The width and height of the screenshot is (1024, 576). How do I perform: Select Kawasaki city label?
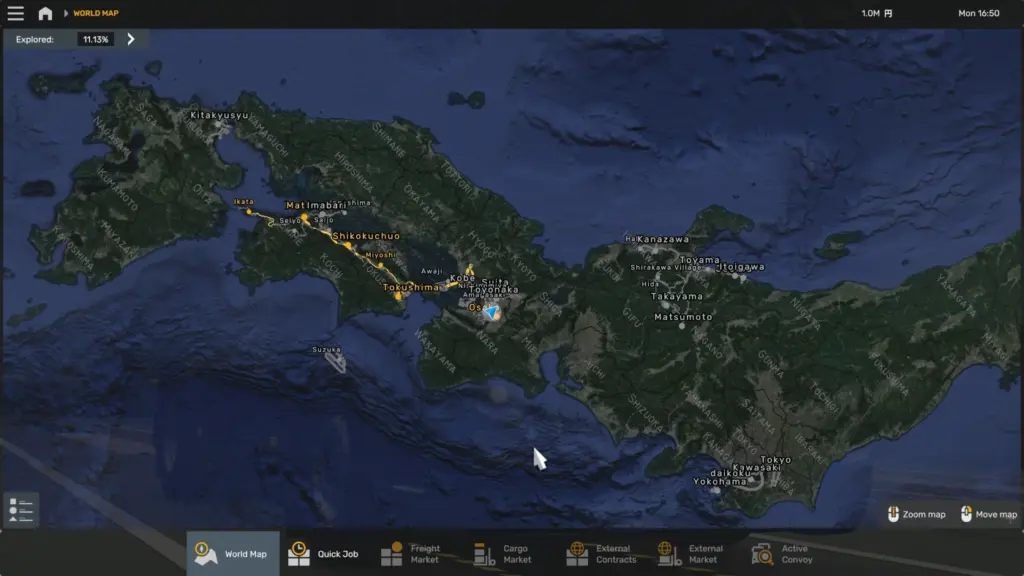tap(756, 467)
